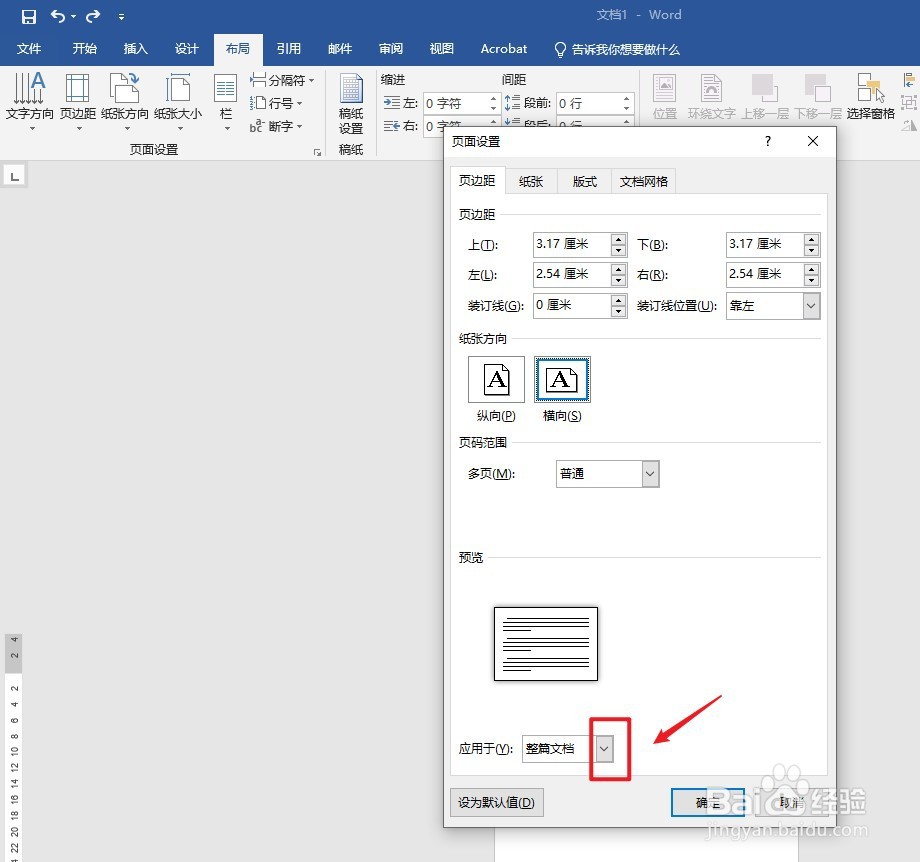Increase the 左(L) left margin spinner

click(618, 269)
